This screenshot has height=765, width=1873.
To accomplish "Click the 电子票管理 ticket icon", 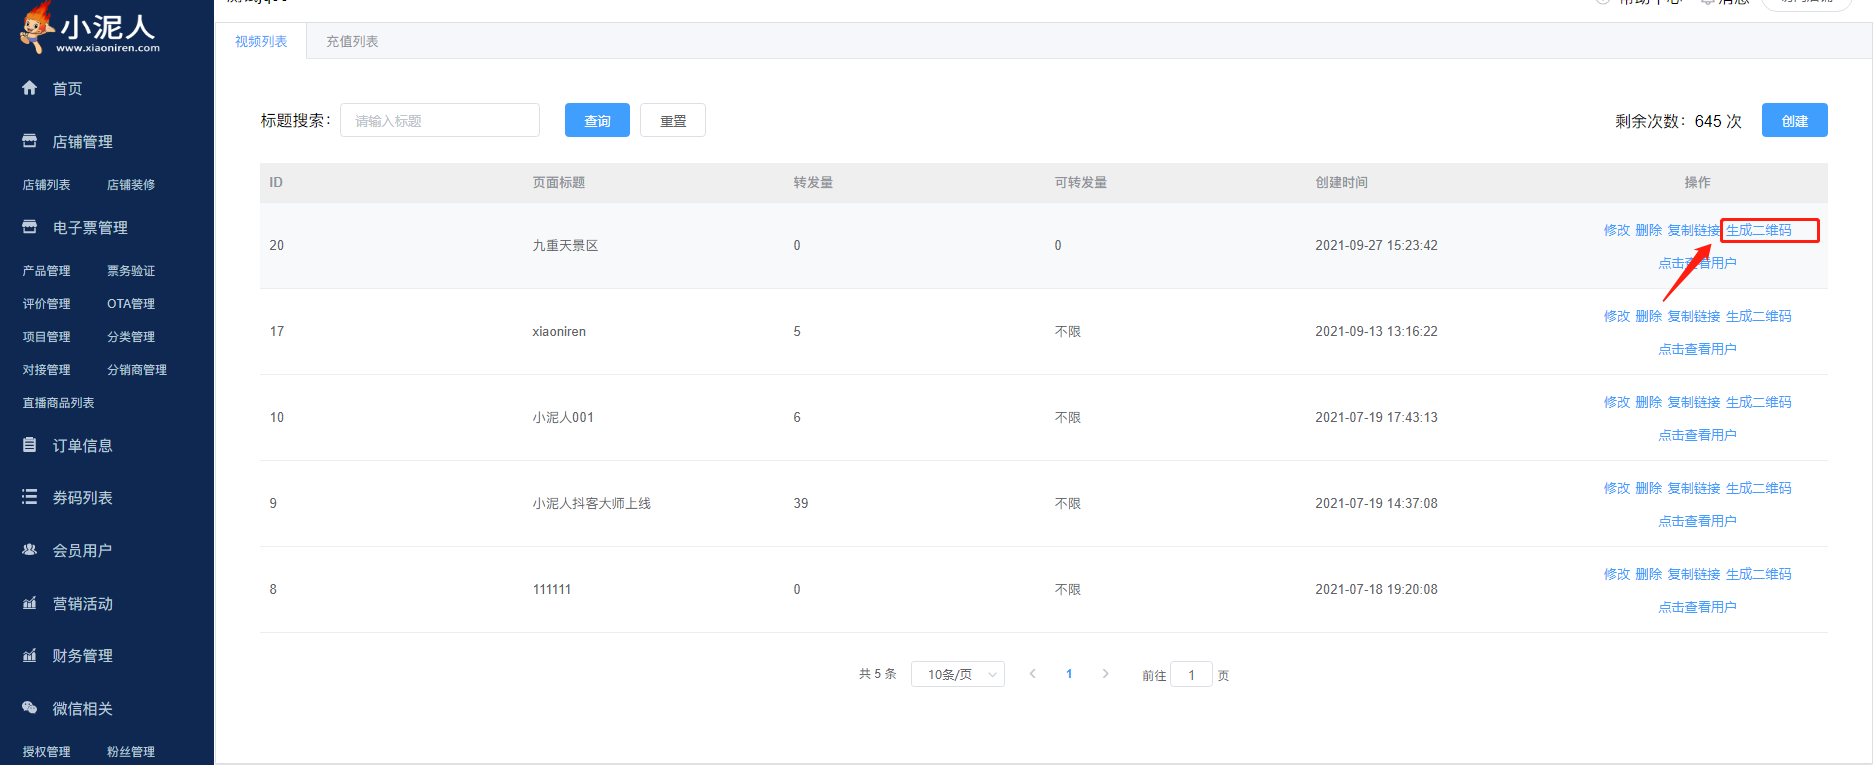I will click(x=30, y=227).
